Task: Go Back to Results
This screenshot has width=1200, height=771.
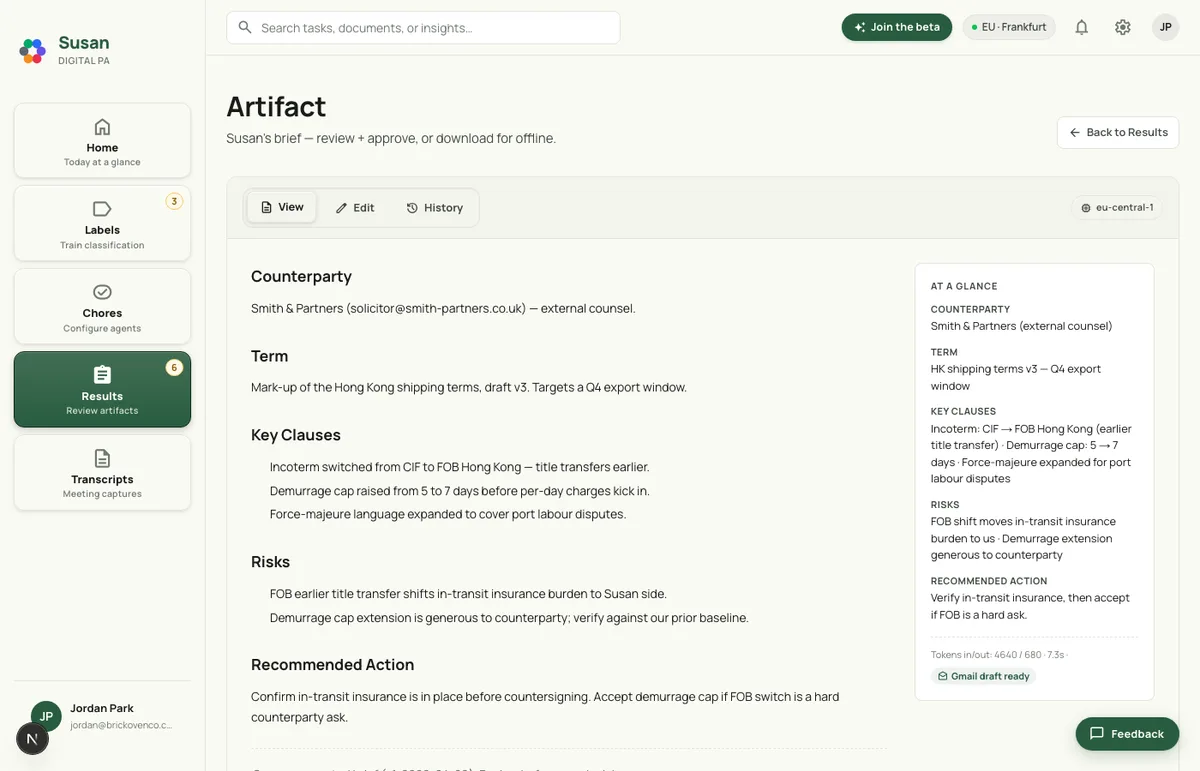Action: pos(1118,132)
